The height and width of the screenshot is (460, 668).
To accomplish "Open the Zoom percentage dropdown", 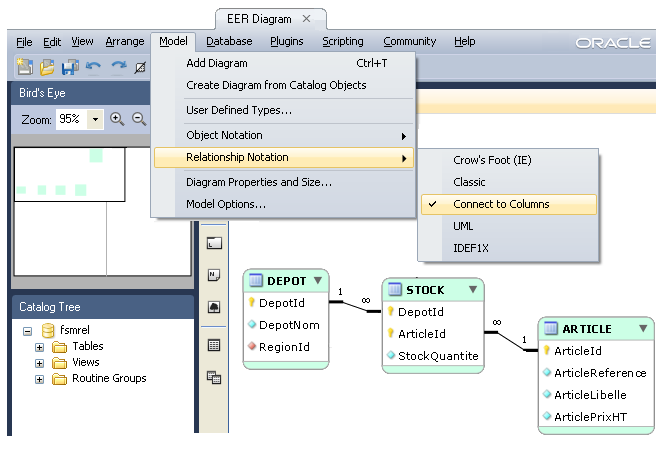I will tap(96, 119).
